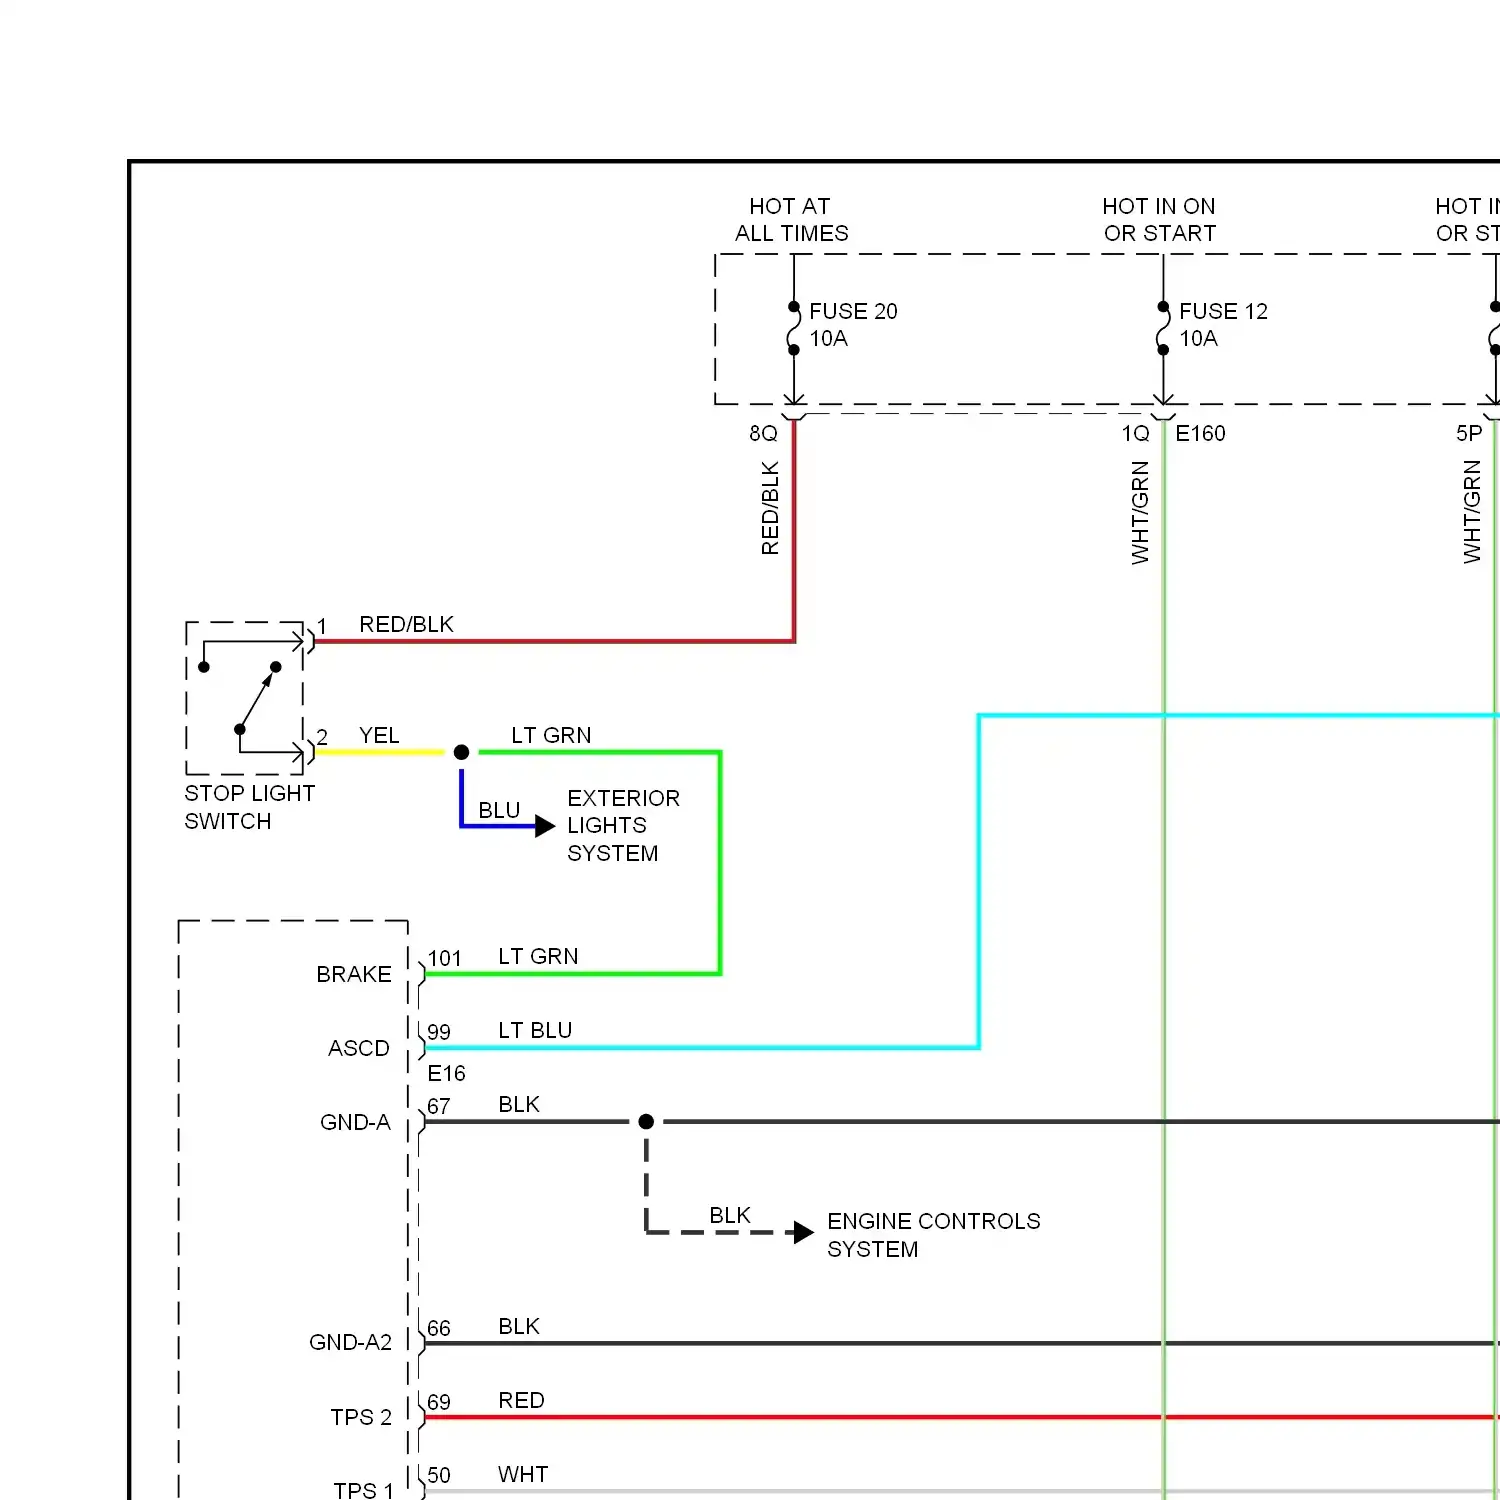Click the 'YEL' wire label at switch pin 2
The height and width of the screenshot is (1500, 1500).
(379, 735)
